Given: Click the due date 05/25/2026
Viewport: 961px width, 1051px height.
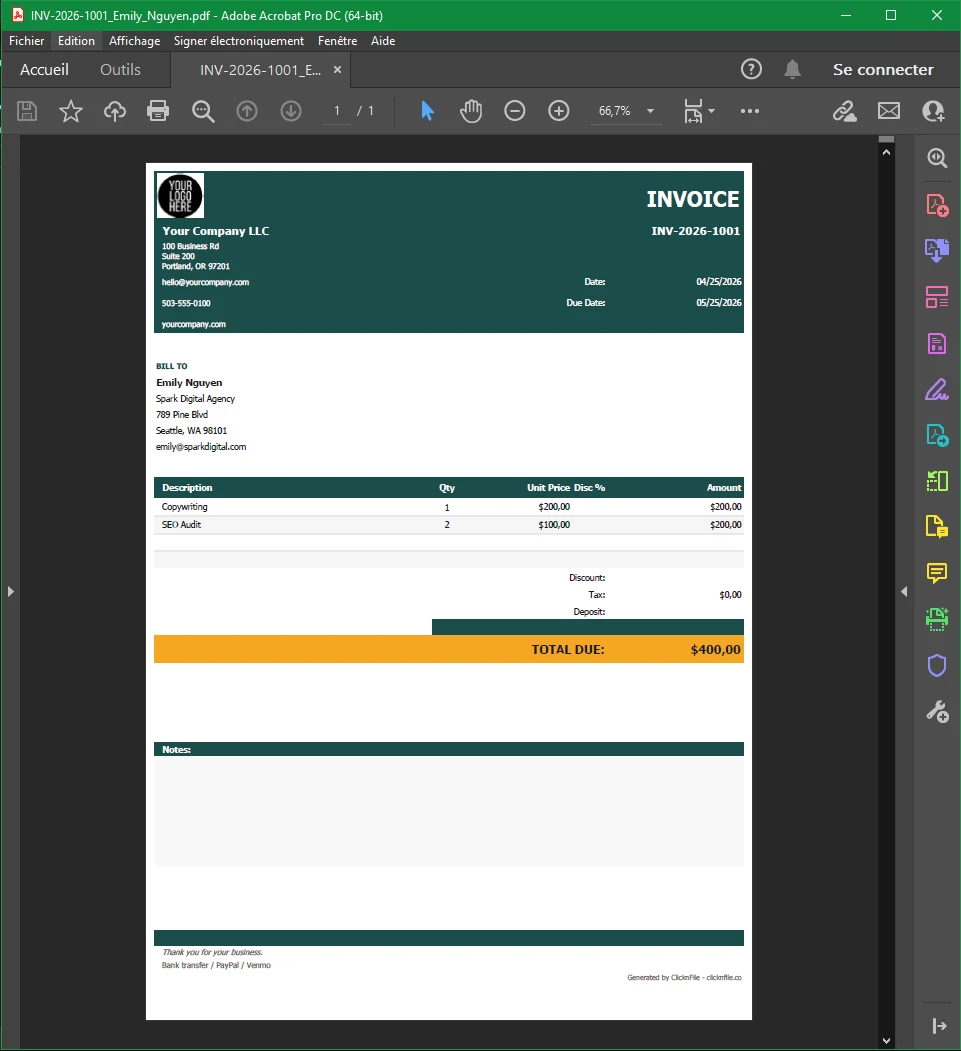Looking at the screenshot, I should click(x=718, y=303).
